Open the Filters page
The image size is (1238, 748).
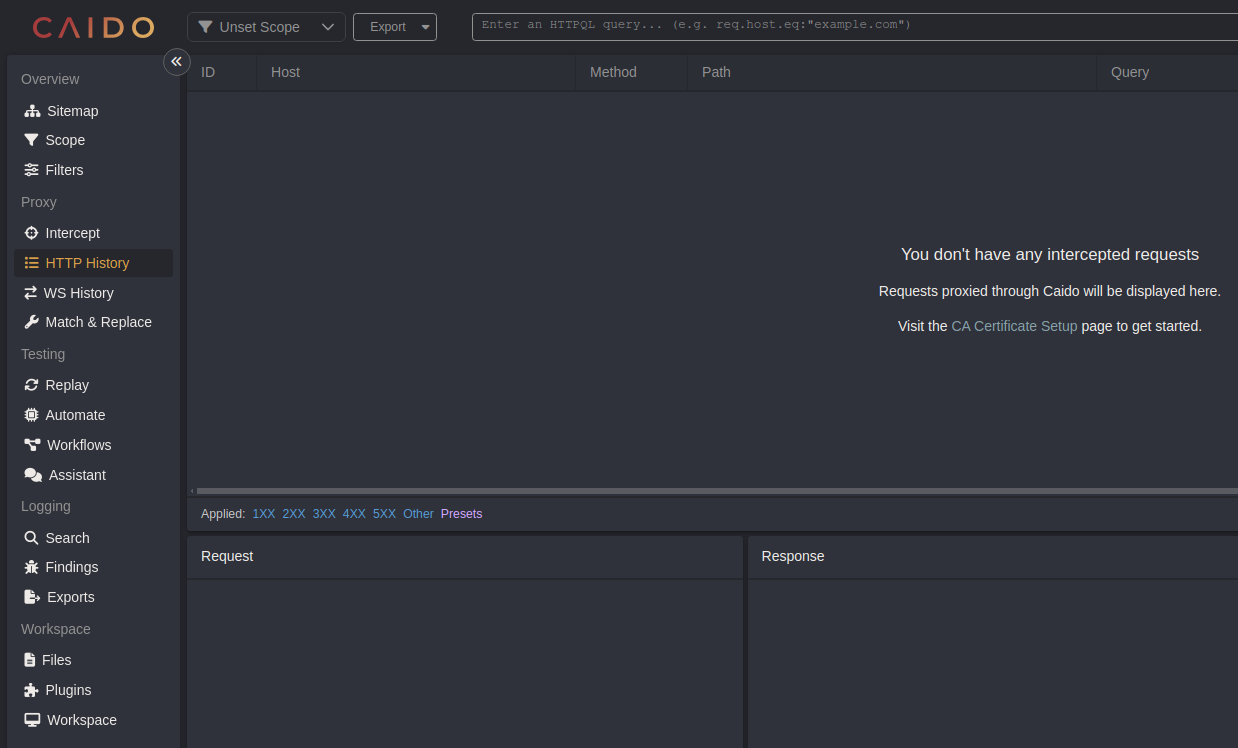coord(93,170)
